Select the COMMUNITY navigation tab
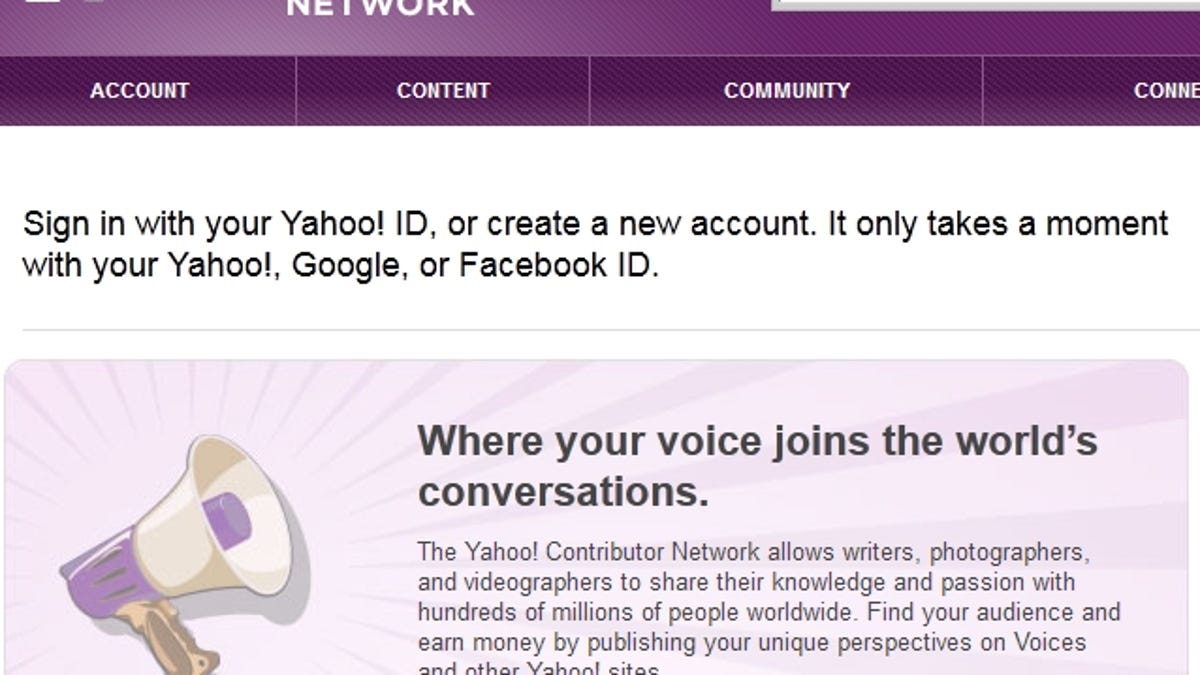1200x675 pixels. [x=786, y=91]
